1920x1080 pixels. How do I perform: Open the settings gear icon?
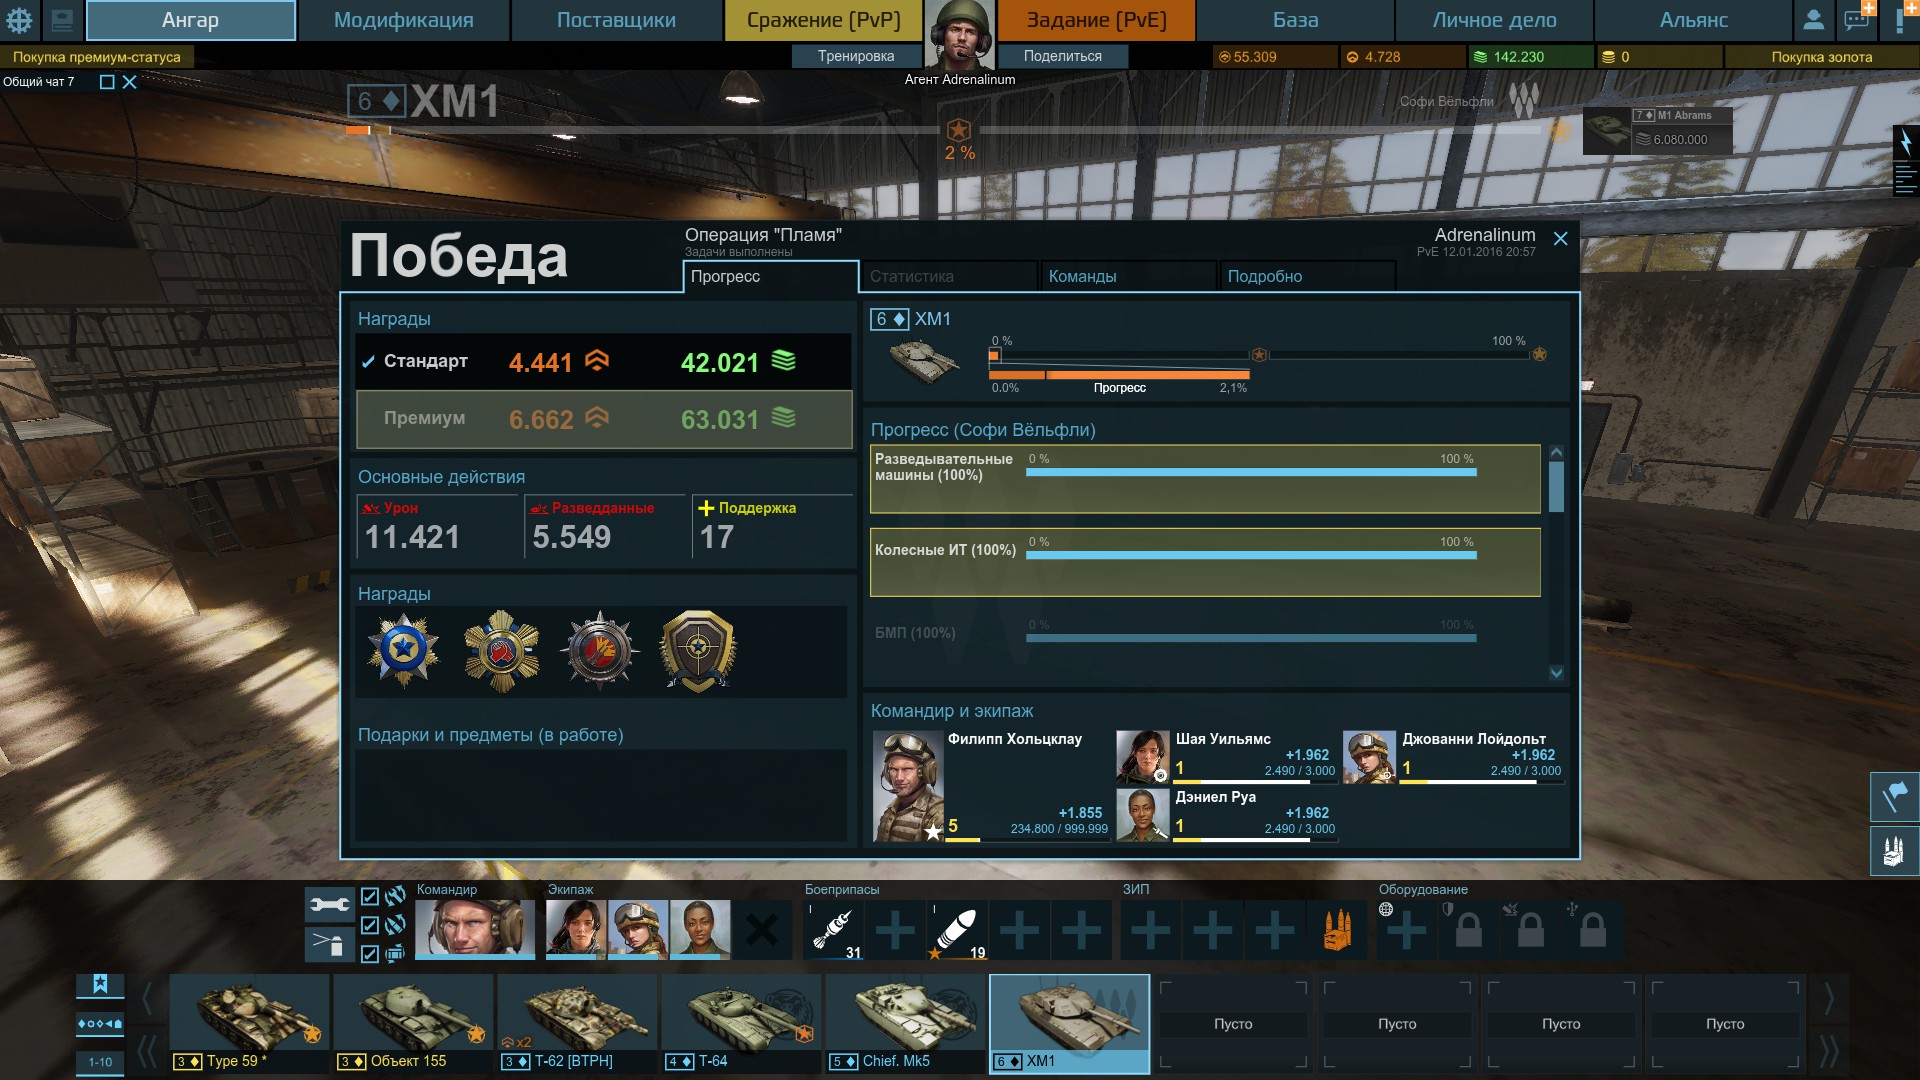click(x=20, y=20)
